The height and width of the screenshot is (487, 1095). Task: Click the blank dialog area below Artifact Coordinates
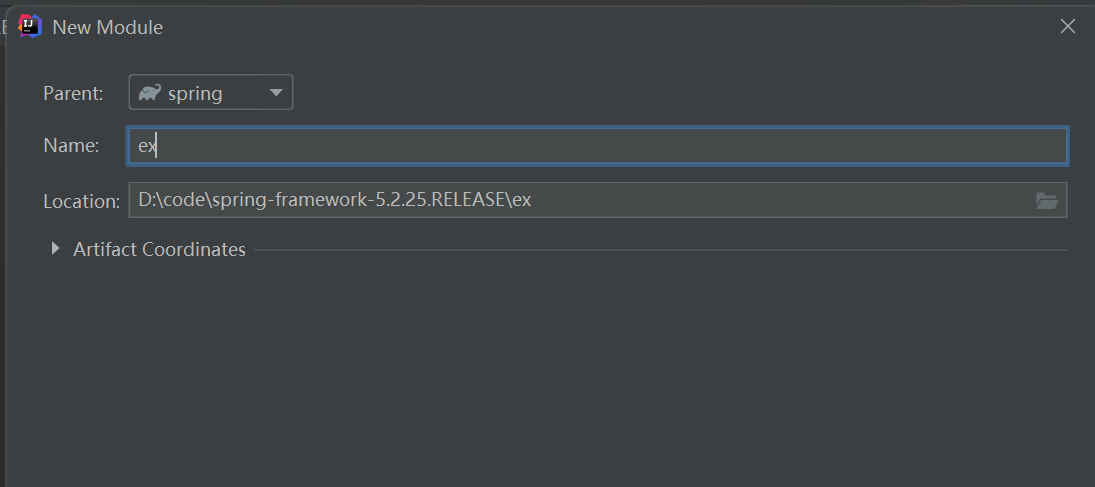click(550, 380)
